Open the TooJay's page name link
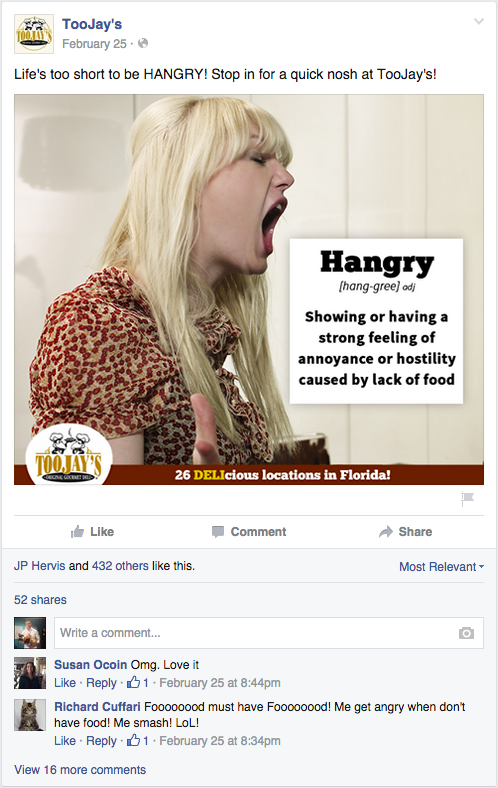 tap(92, 24)
